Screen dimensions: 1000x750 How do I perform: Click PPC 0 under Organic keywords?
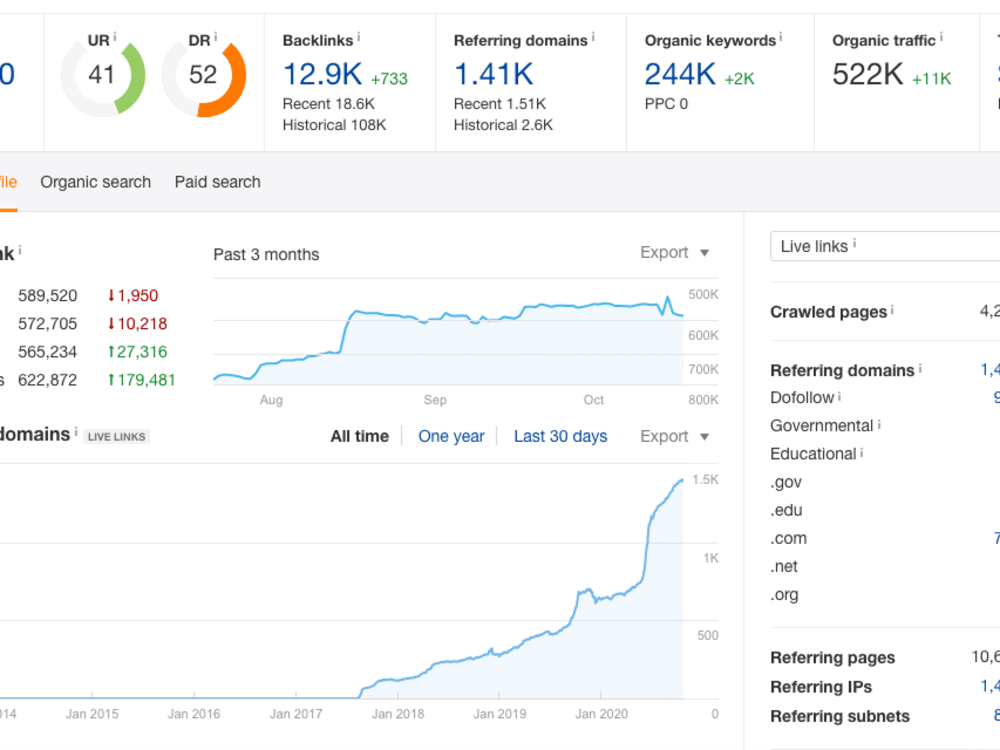coord(666,103)
